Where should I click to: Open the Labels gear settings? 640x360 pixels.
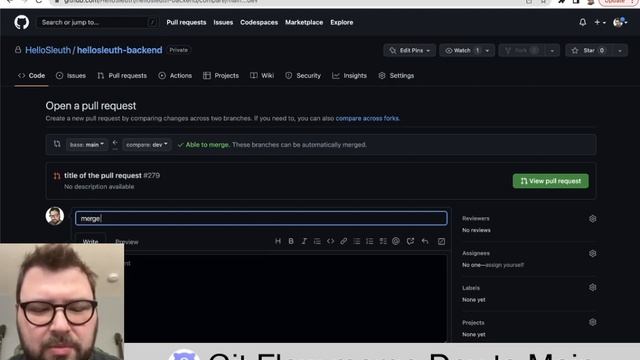593,287
